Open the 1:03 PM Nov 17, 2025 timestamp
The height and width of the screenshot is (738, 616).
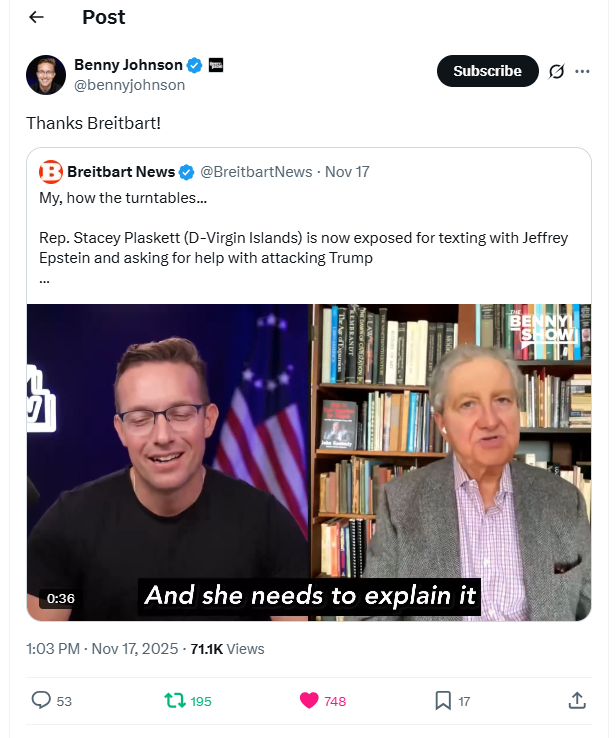[x=102, y=649]
